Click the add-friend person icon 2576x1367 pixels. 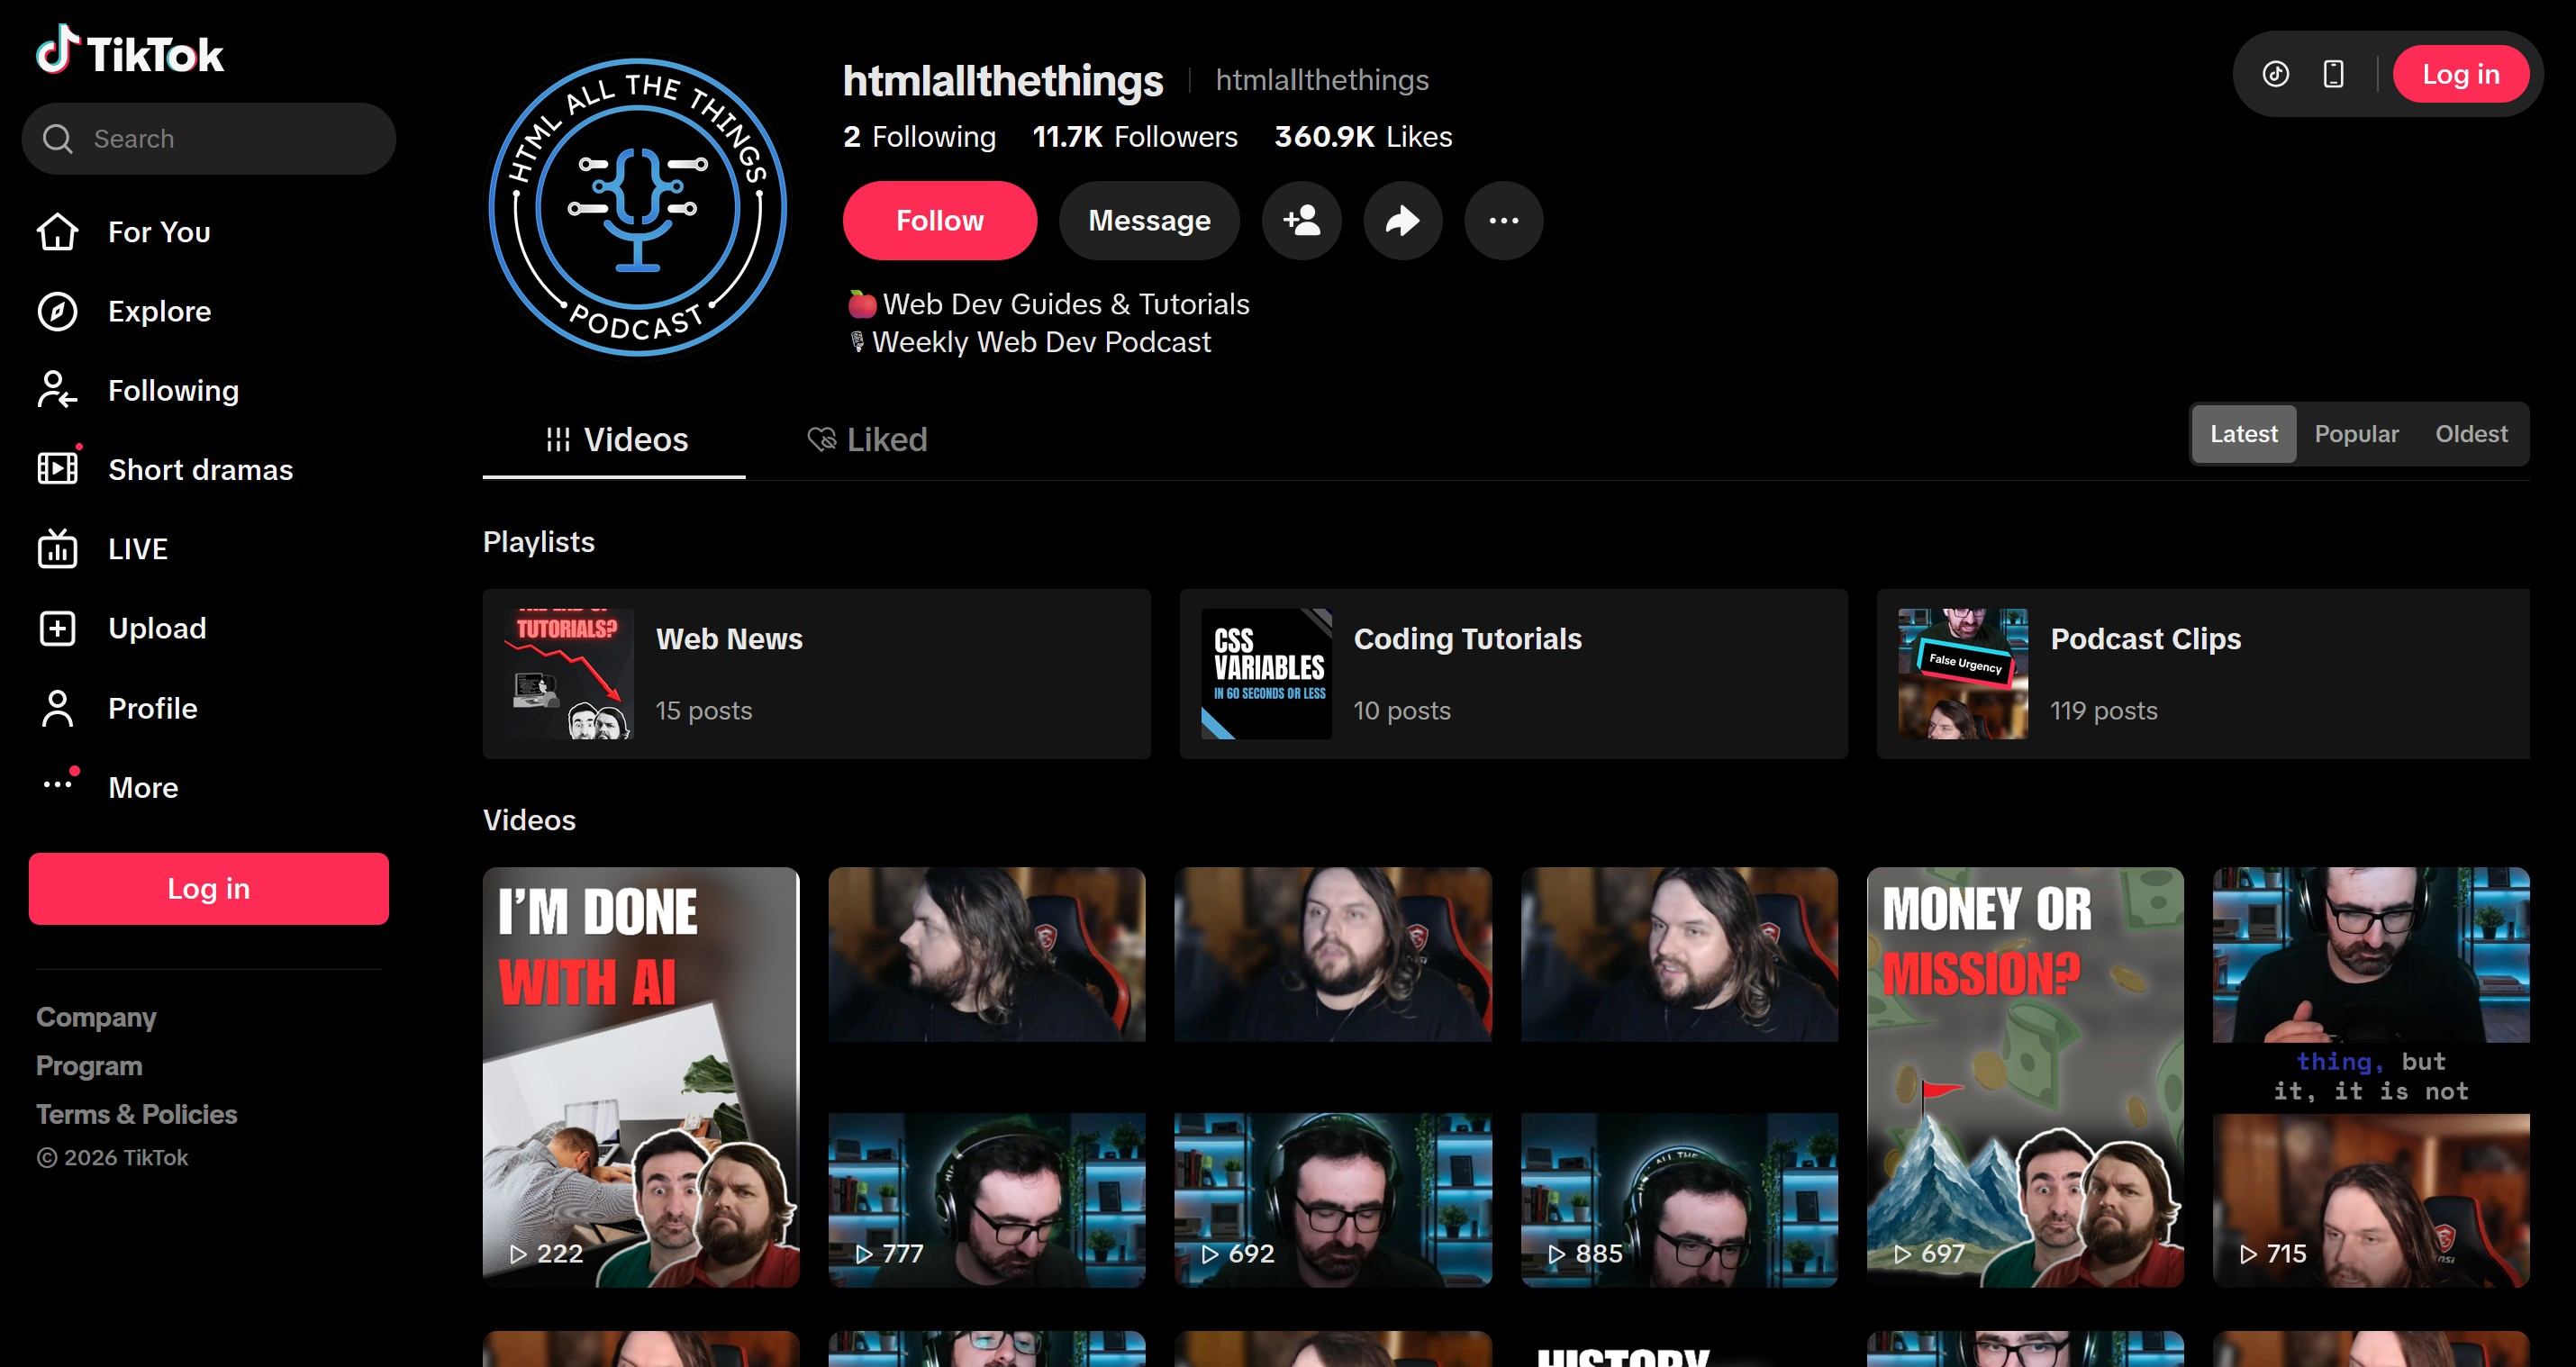pos(1301,221)
